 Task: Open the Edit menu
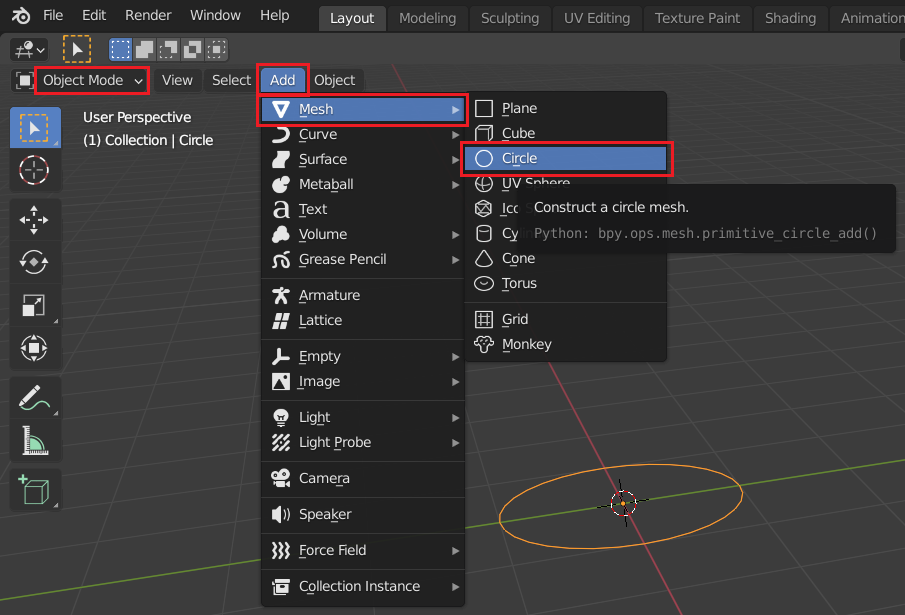point(94,15)
